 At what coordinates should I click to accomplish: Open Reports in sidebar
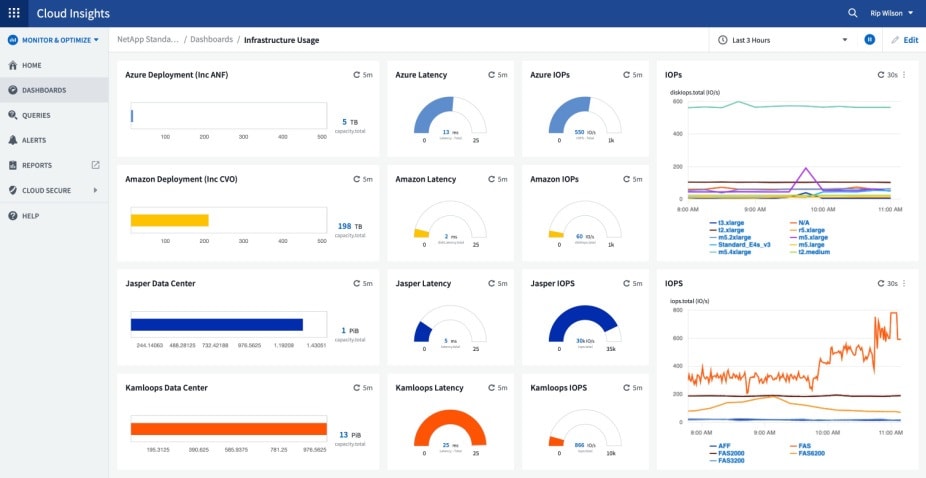point(54,165)
